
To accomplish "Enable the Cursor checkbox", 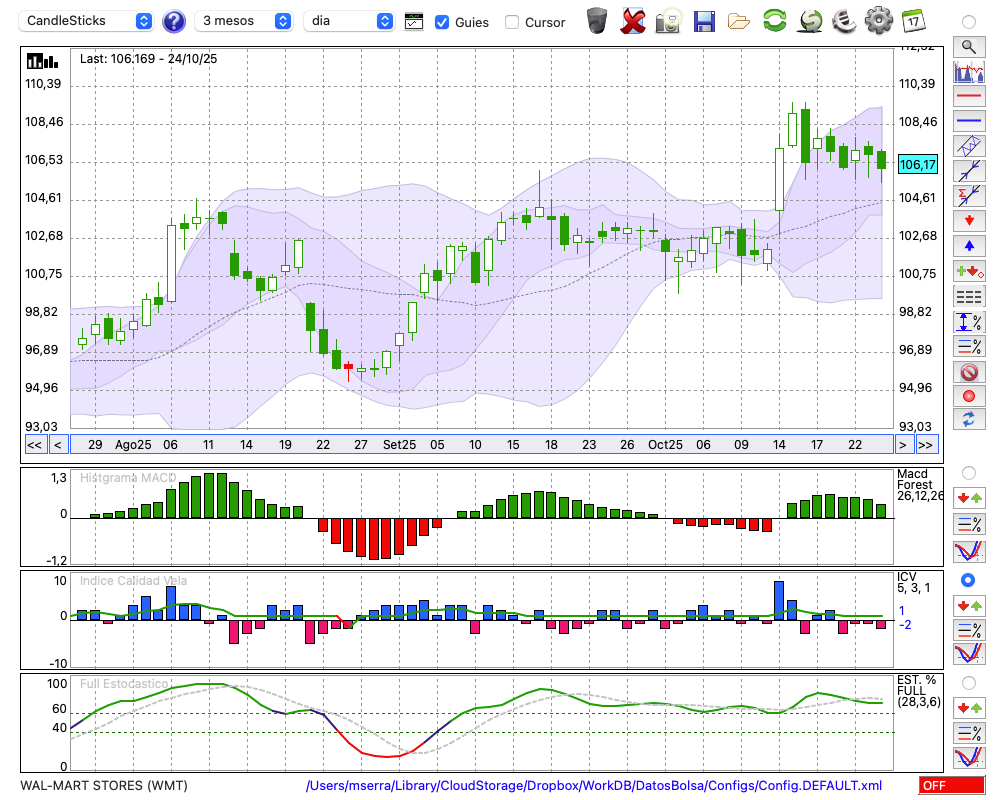I will tap(512, 21).
